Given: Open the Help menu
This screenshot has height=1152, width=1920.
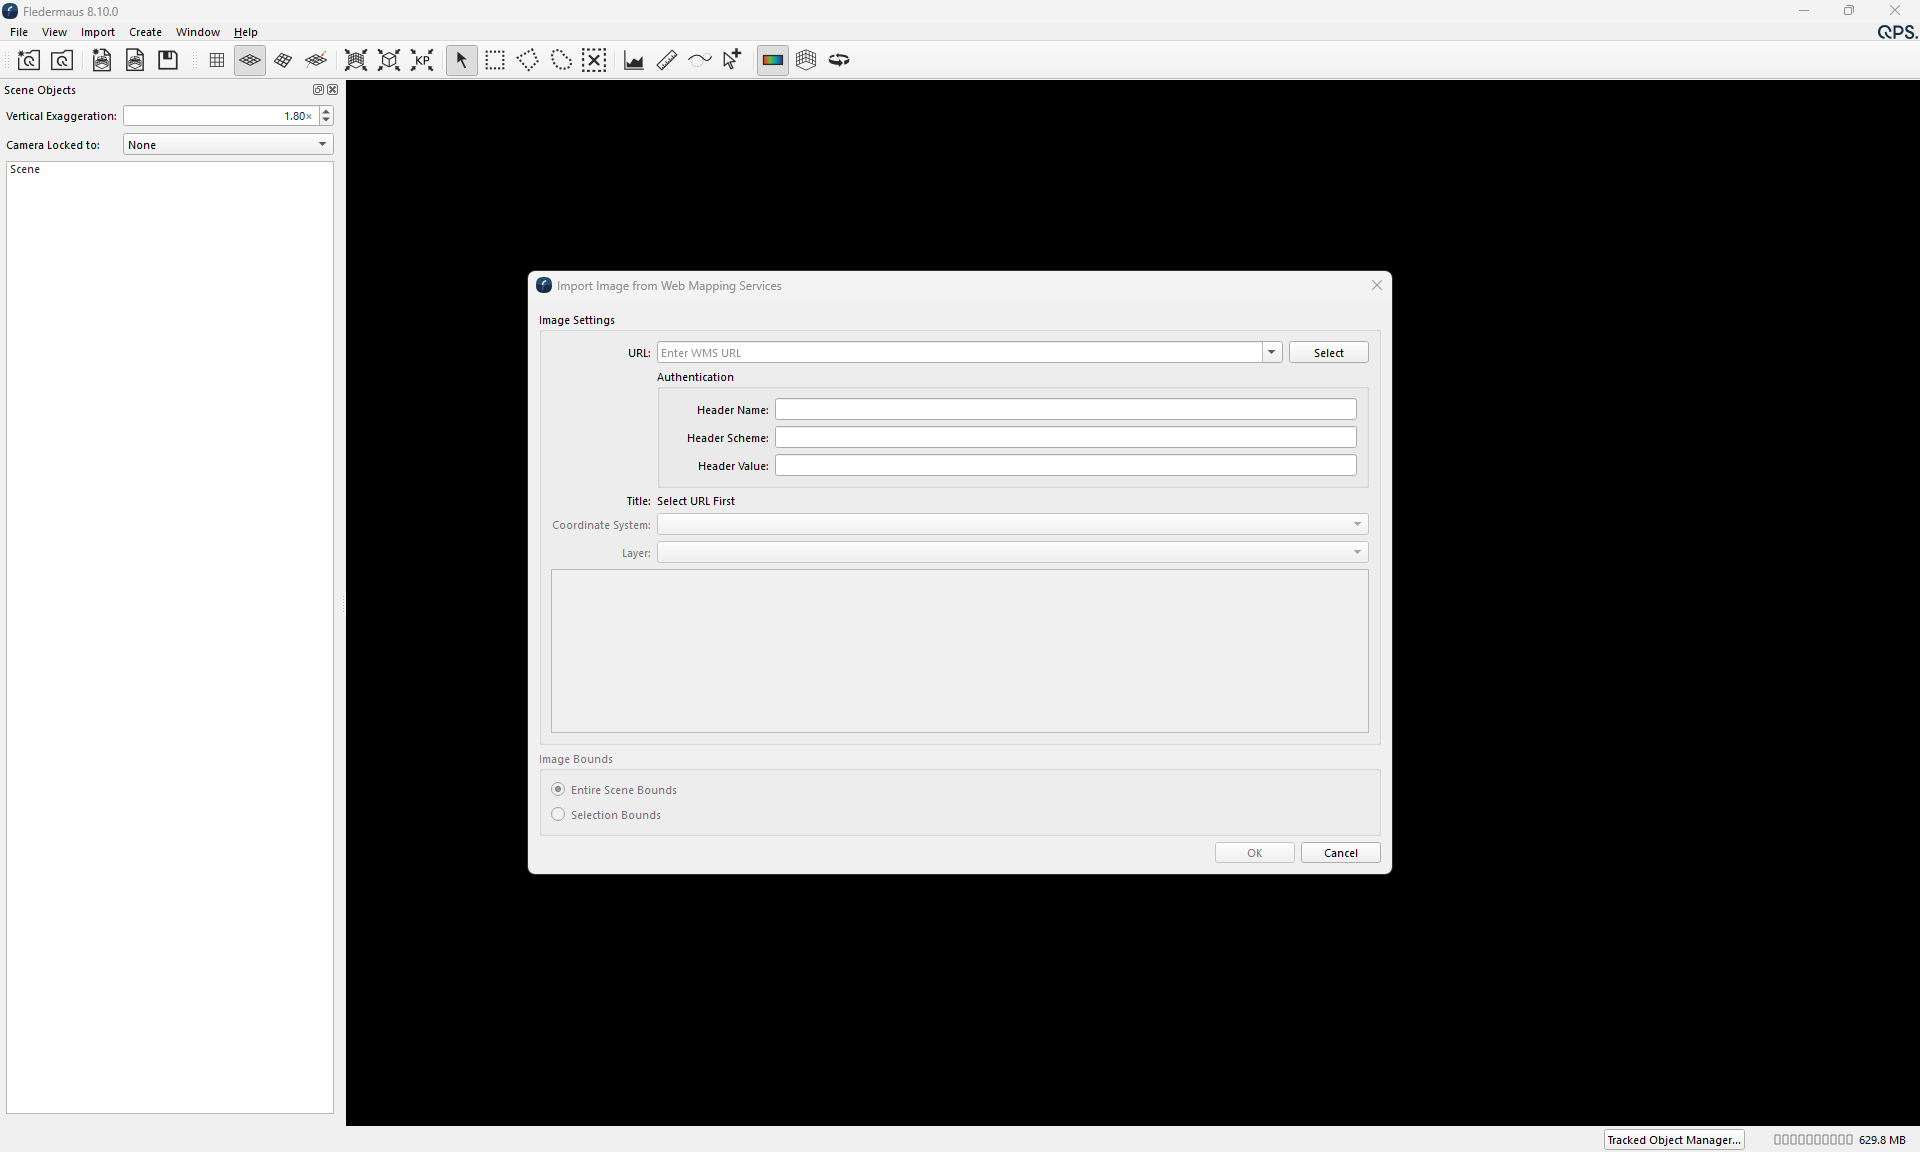Looking at the screenshot, I should coord(245,32).
